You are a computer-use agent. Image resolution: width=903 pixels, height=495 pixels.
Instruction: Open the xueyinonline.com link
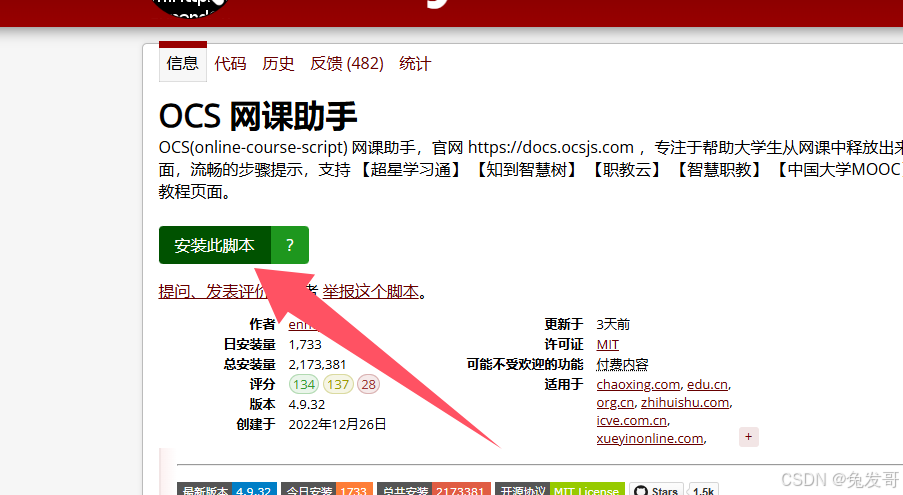point(650,439)
